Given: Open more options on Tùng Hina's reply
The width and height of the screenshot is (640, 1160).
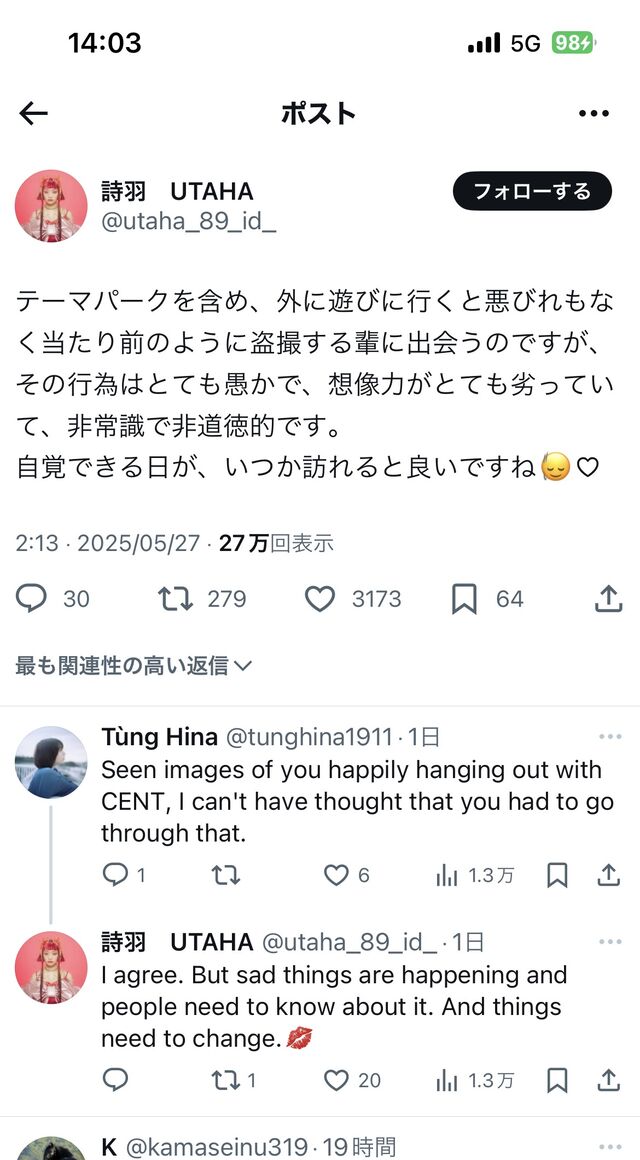Looking at the screenshot, I should 610,737.
